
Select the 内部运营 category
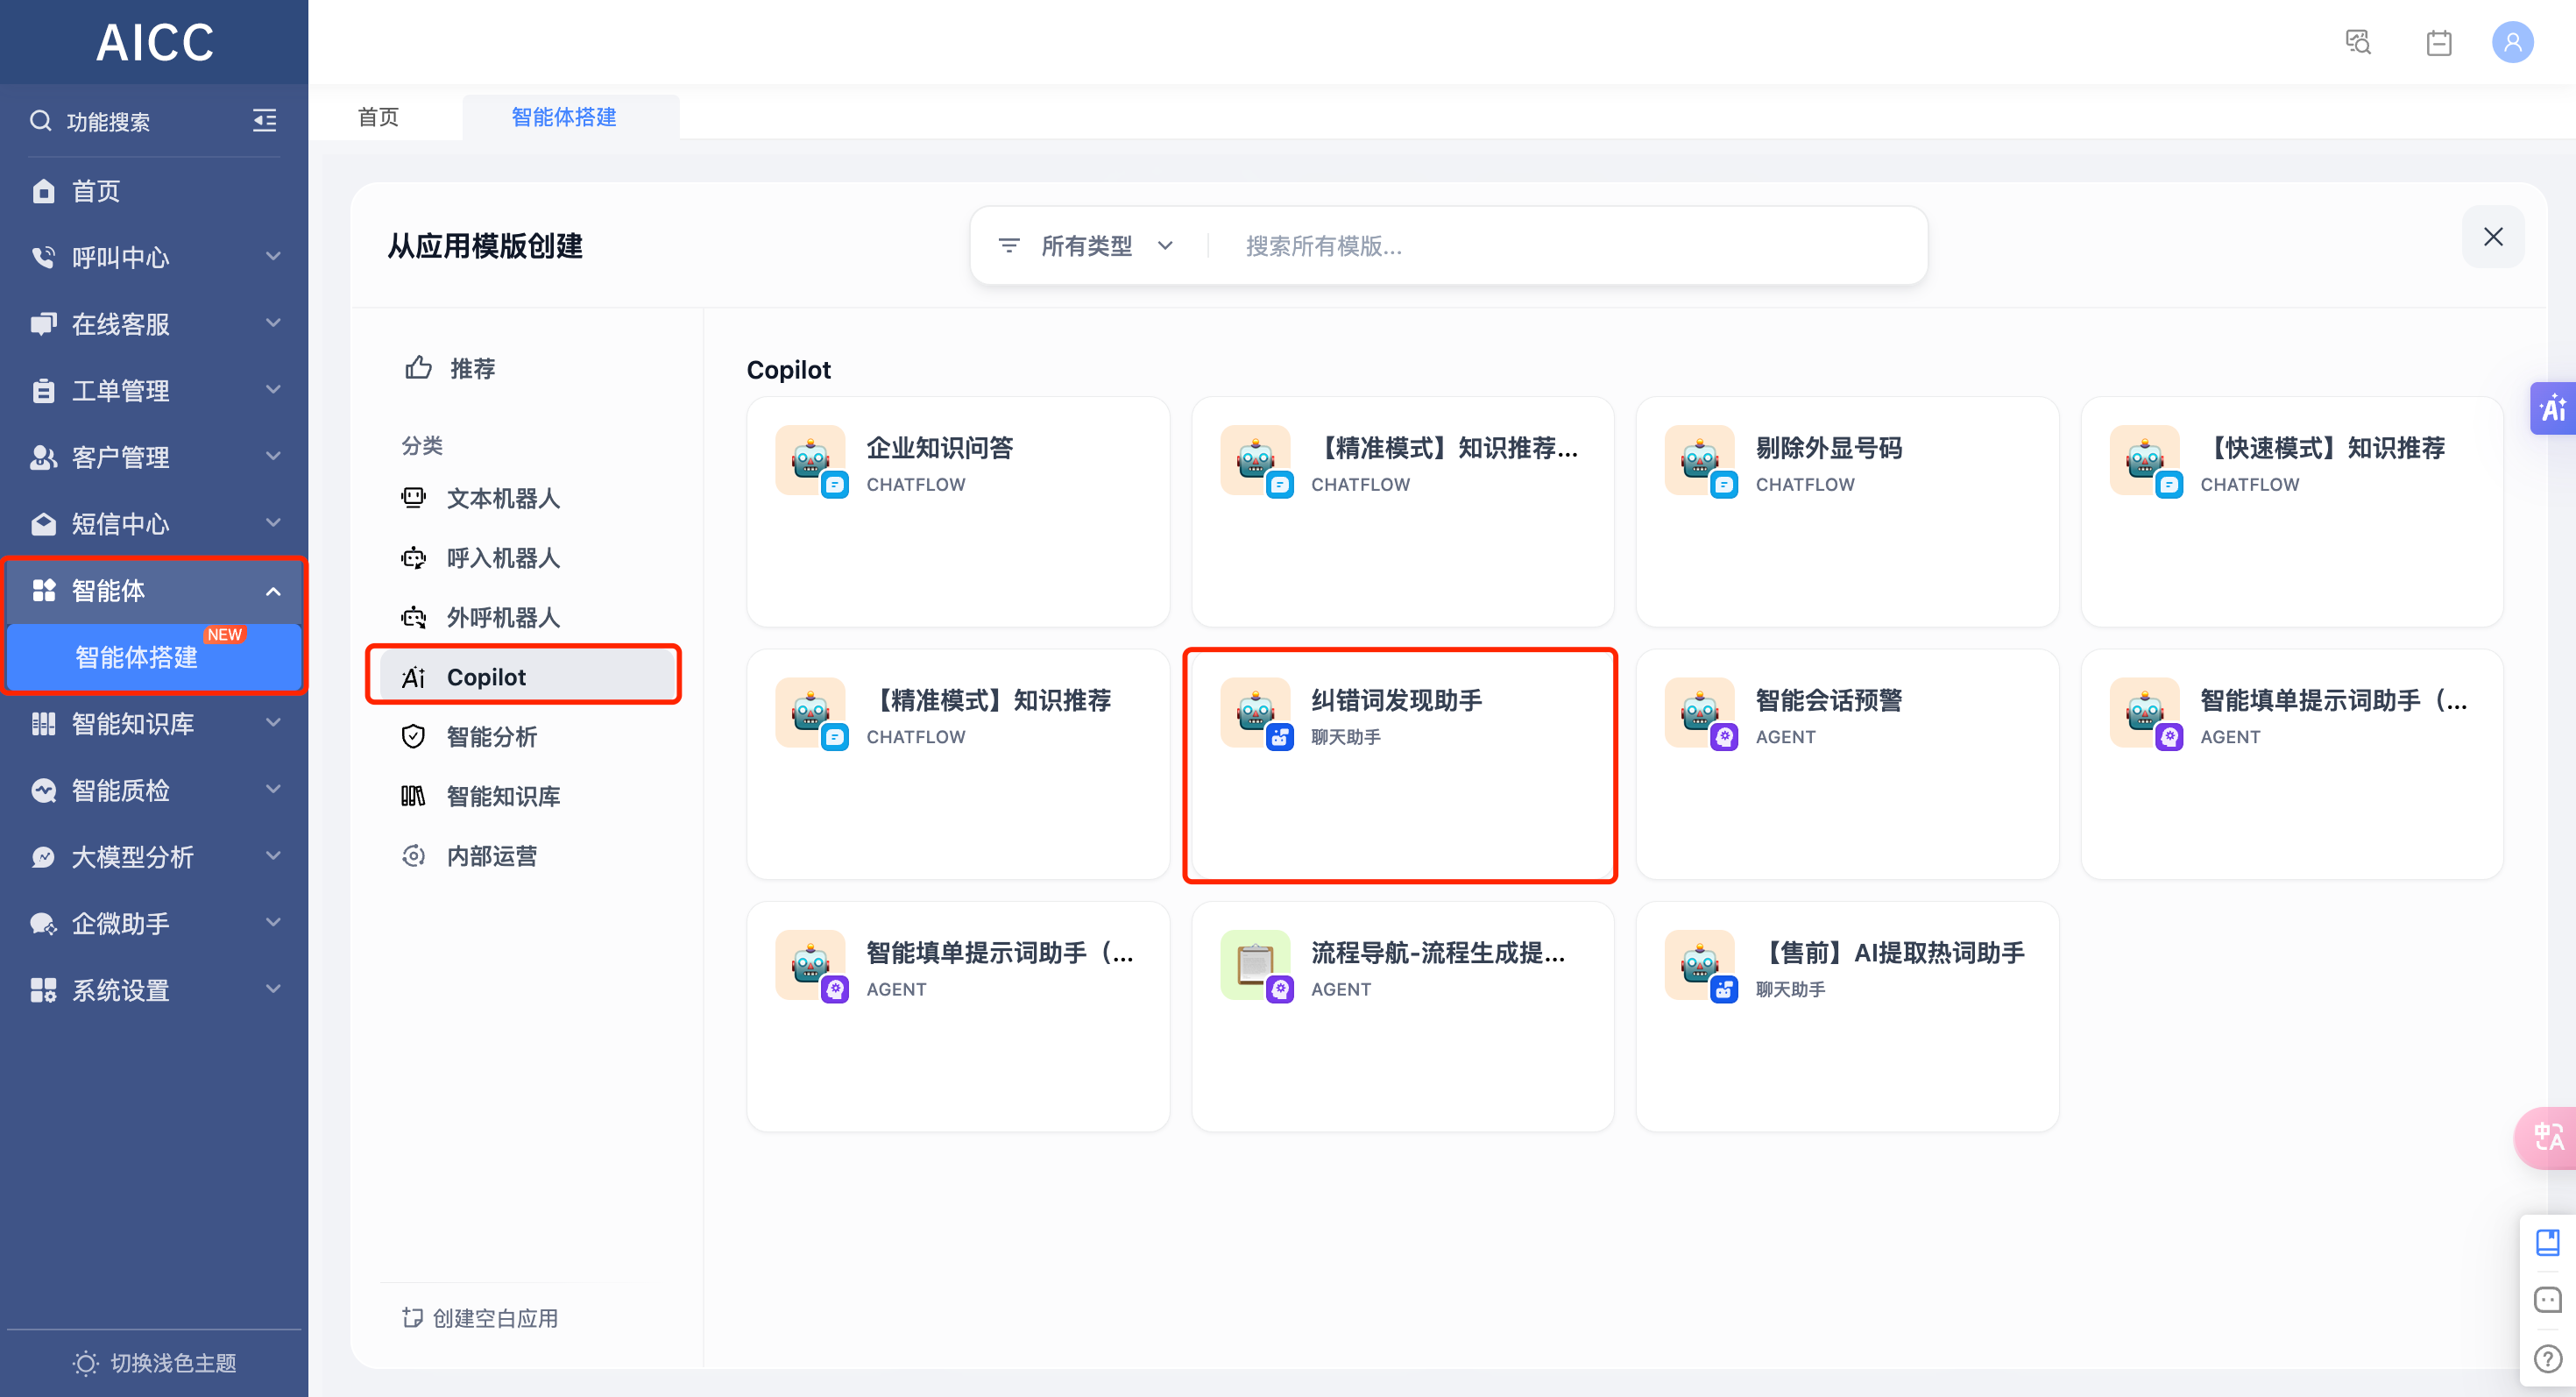[x=527, y=856]
